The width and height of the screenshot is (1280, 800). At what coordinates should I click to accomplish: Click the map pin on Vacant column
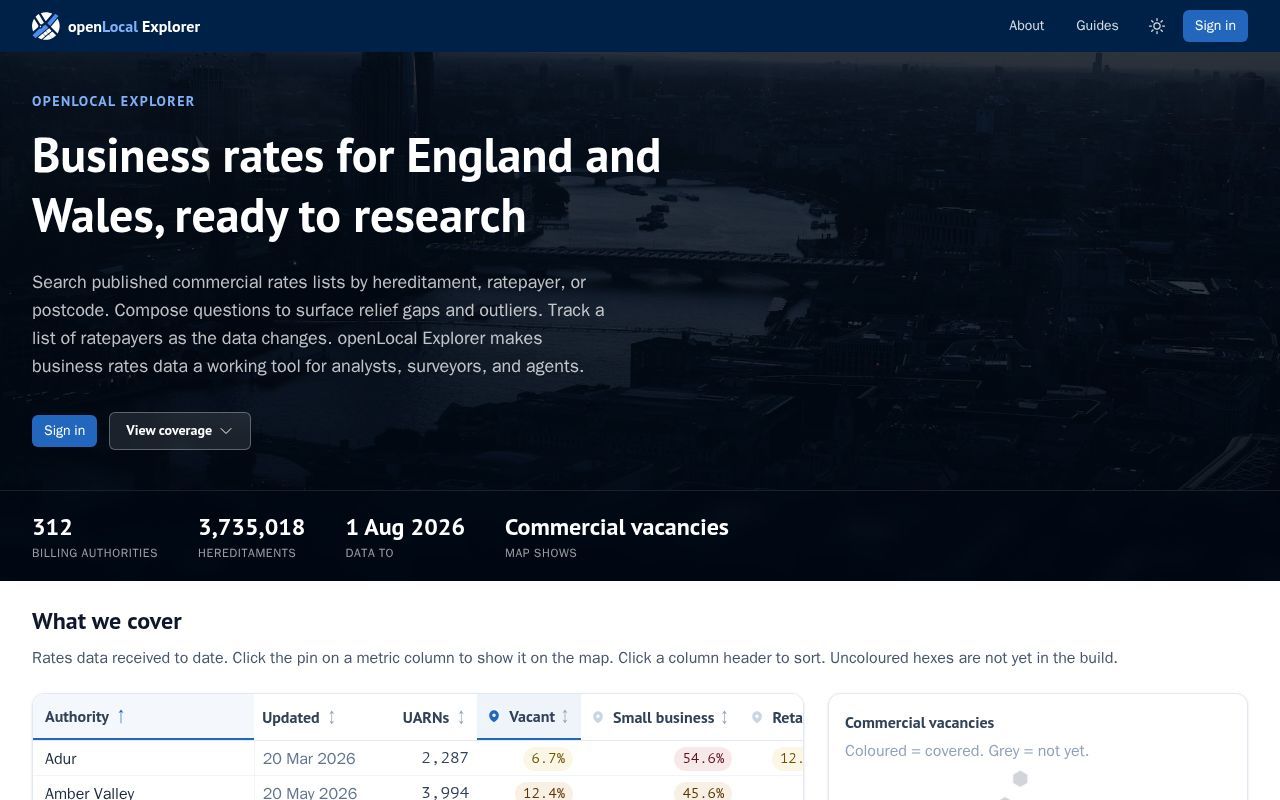pos(494,716)
